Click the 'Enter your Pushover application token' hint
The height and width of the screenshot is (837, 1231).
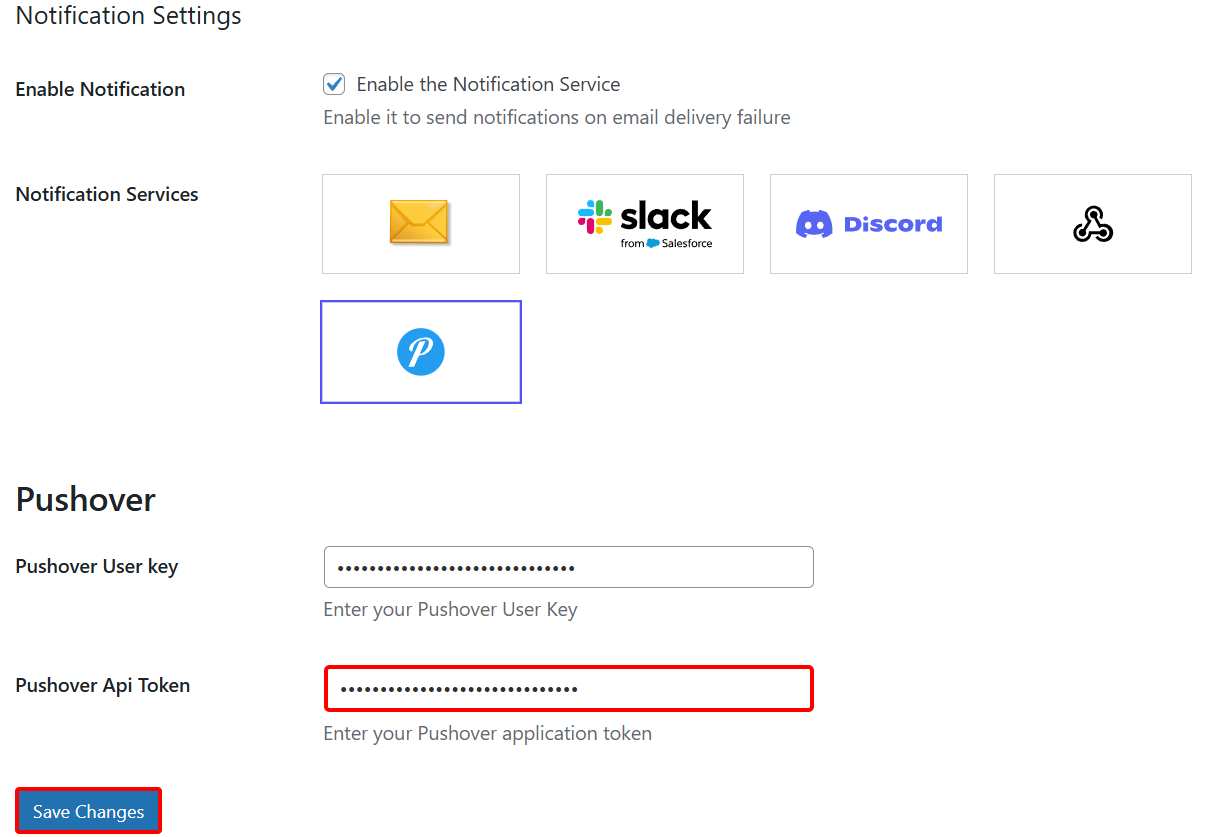point(487,734)
